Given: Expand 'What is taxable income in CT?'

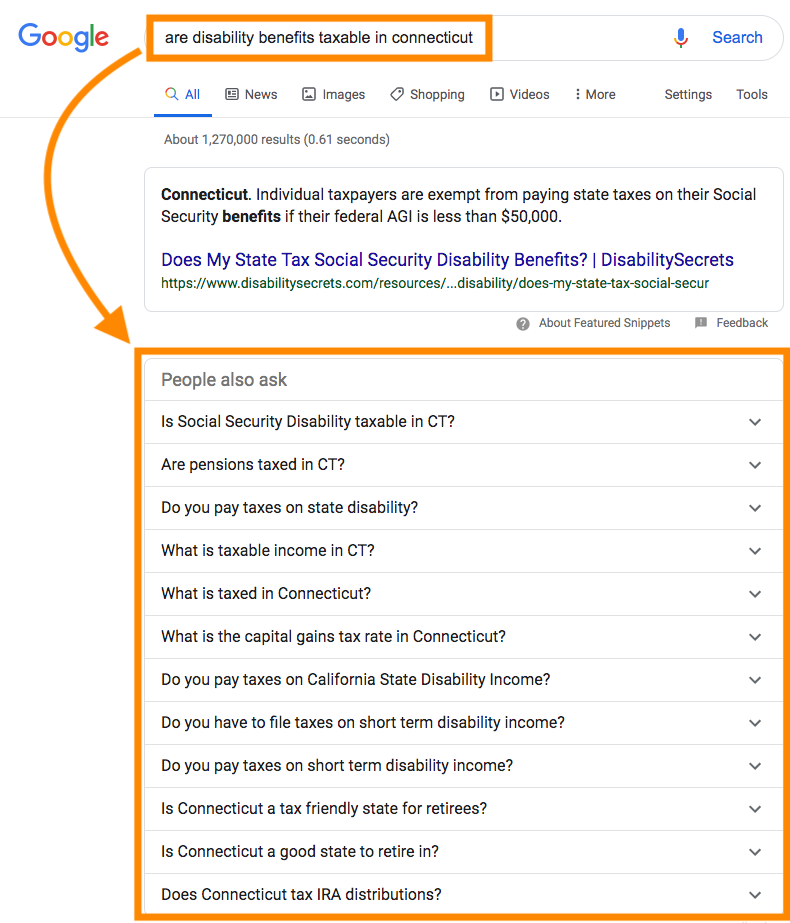Looking at the screenshot, I should [x=463, y=551].
